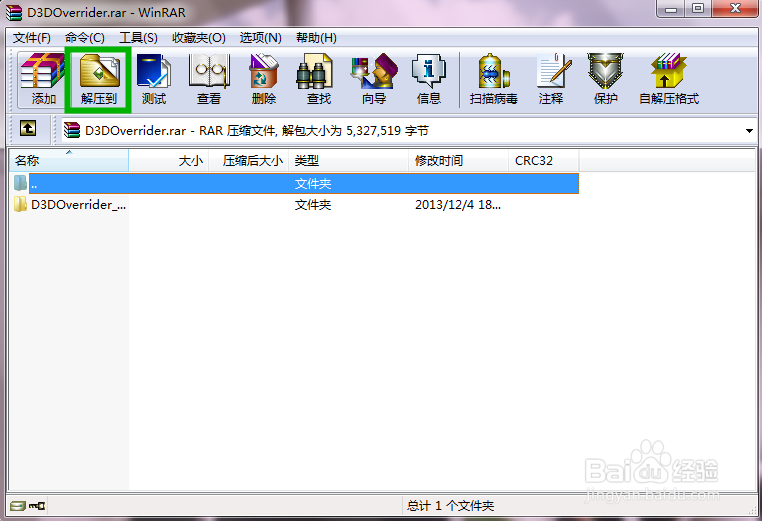Sort by Size (大小) column header

[x=169, y=160]
